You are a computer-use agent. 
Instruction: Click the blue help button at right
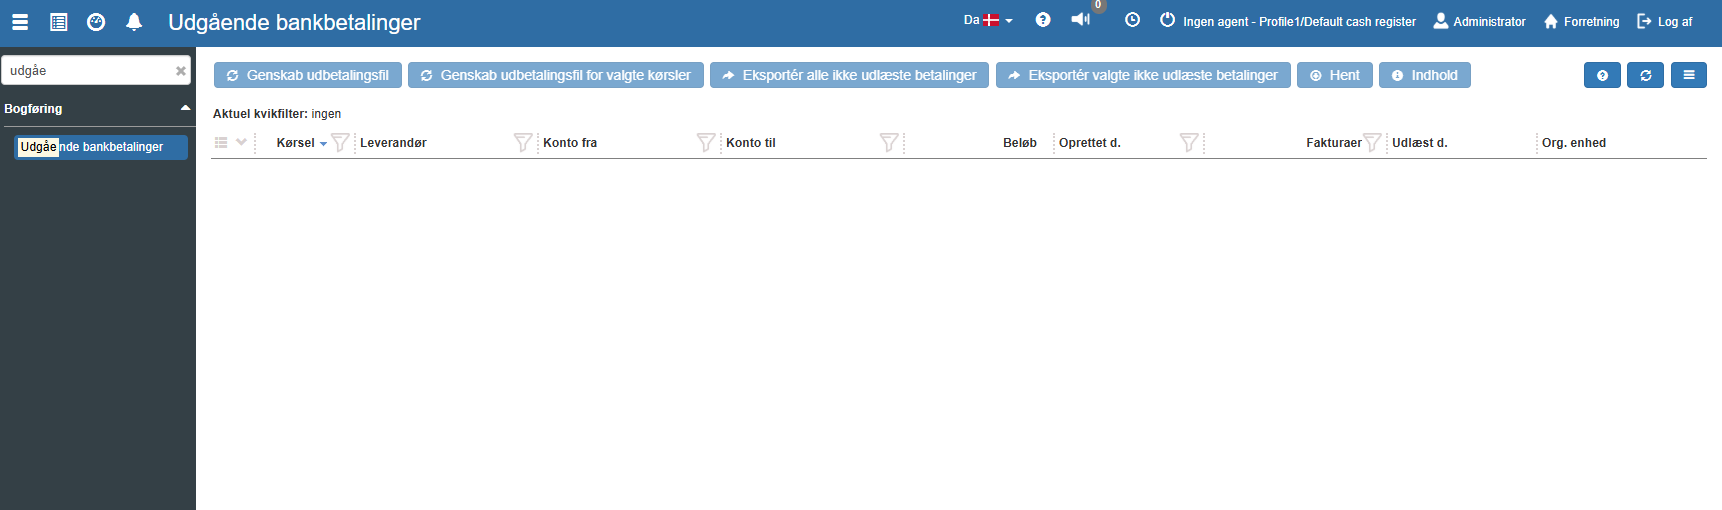pos(1602,75)
